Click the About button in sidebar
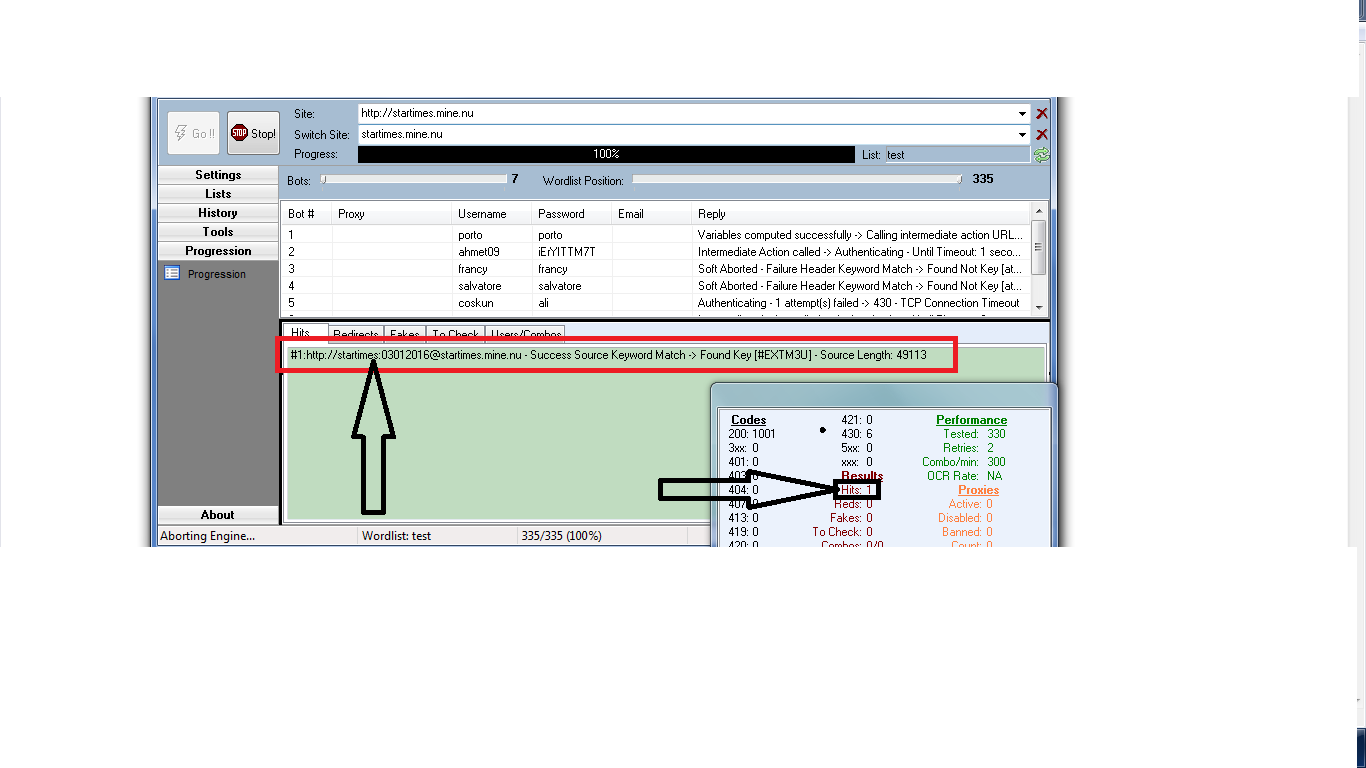The image size is (1366, 768). point(218,515)
